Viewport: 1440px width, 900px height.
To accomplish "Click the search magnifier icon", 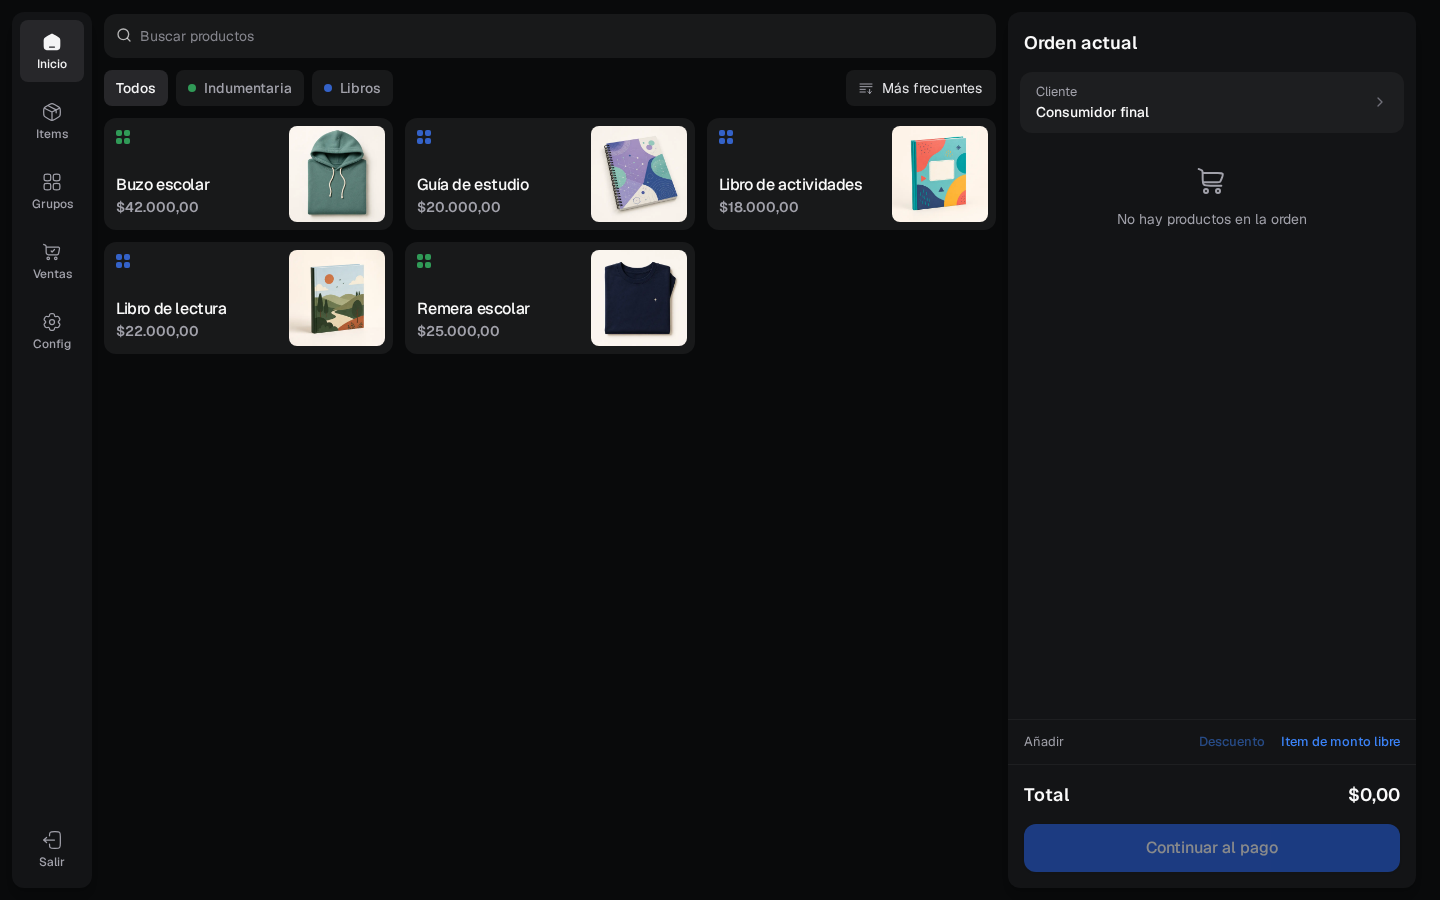I will click(124, 35).
